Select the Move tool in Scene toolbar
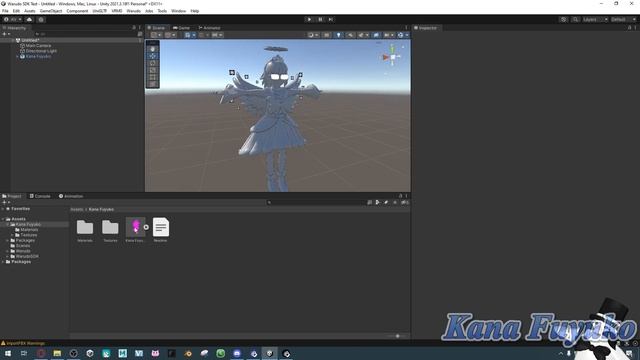640x360 pixels. pyautogui.click(x=153, y=56)
